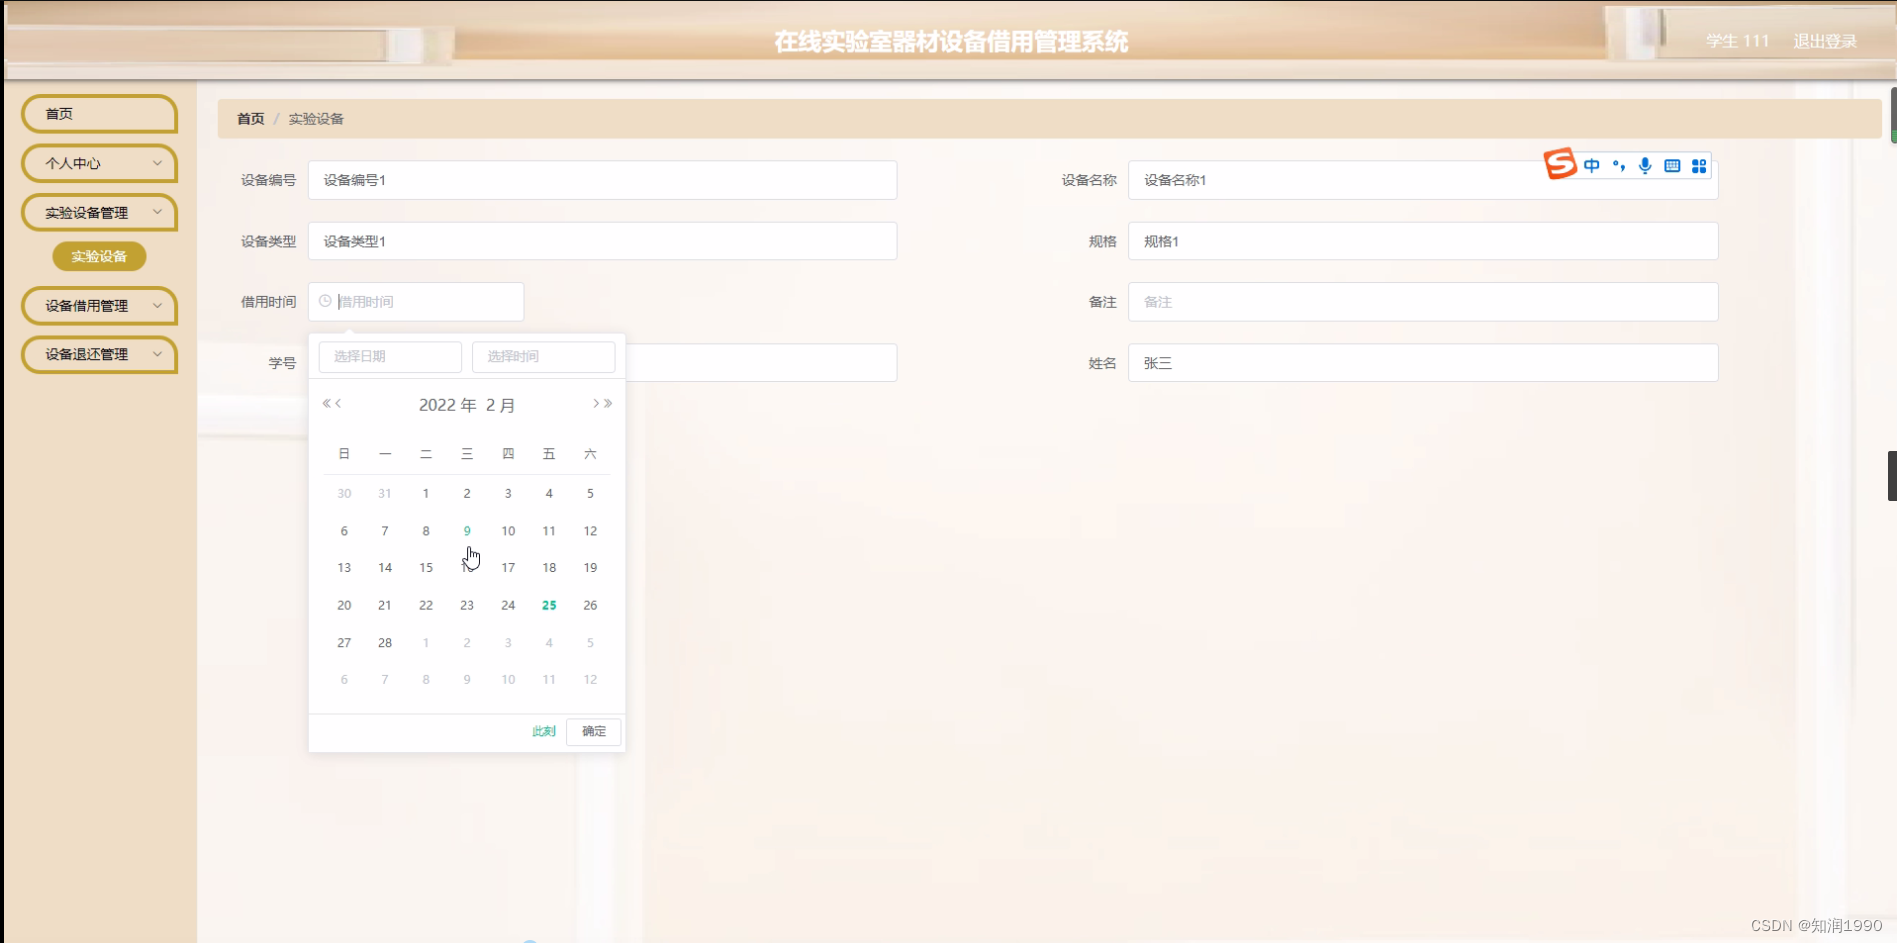Screen dimensions: 1897x943
Task: Toggle punctuation mode in input toolbar
Action: [1619, 166]
